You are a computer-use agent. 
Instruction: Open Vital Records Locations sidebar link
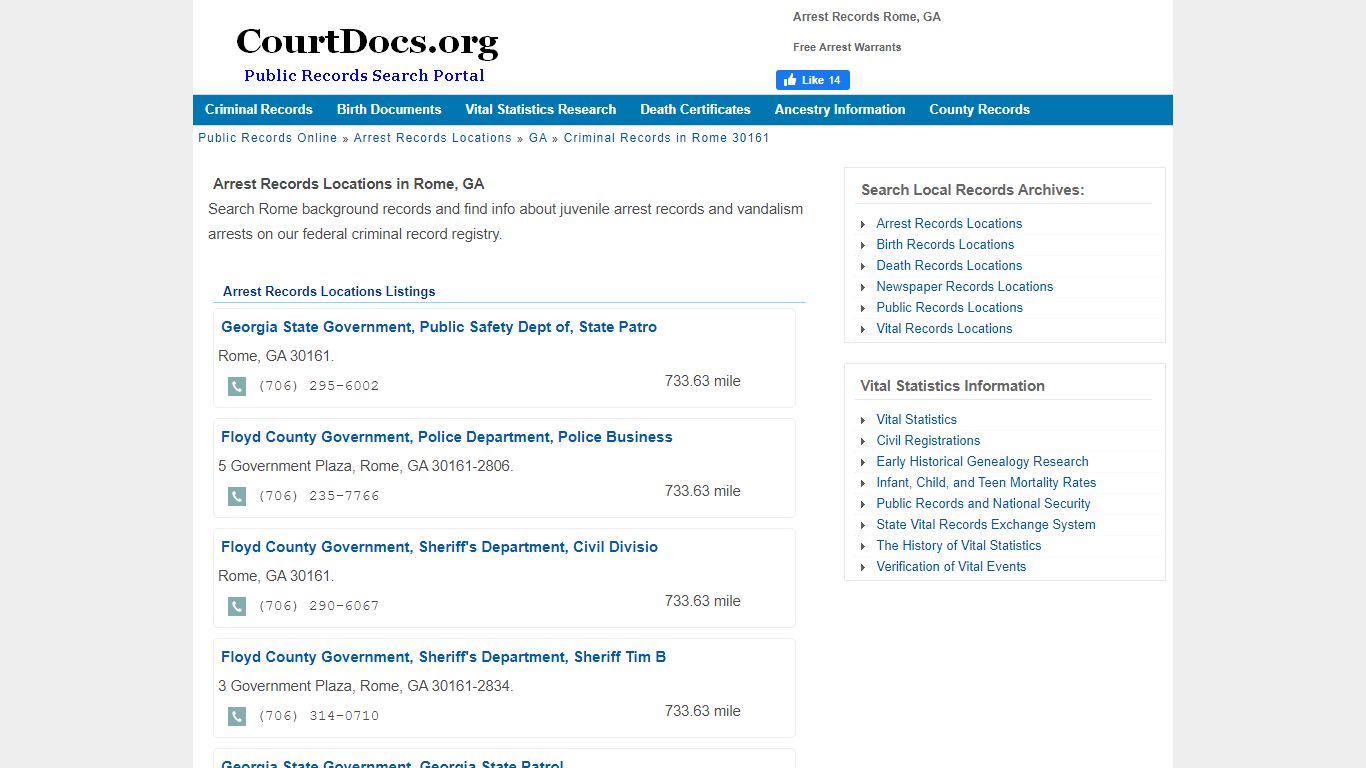(x=944, y=328)
